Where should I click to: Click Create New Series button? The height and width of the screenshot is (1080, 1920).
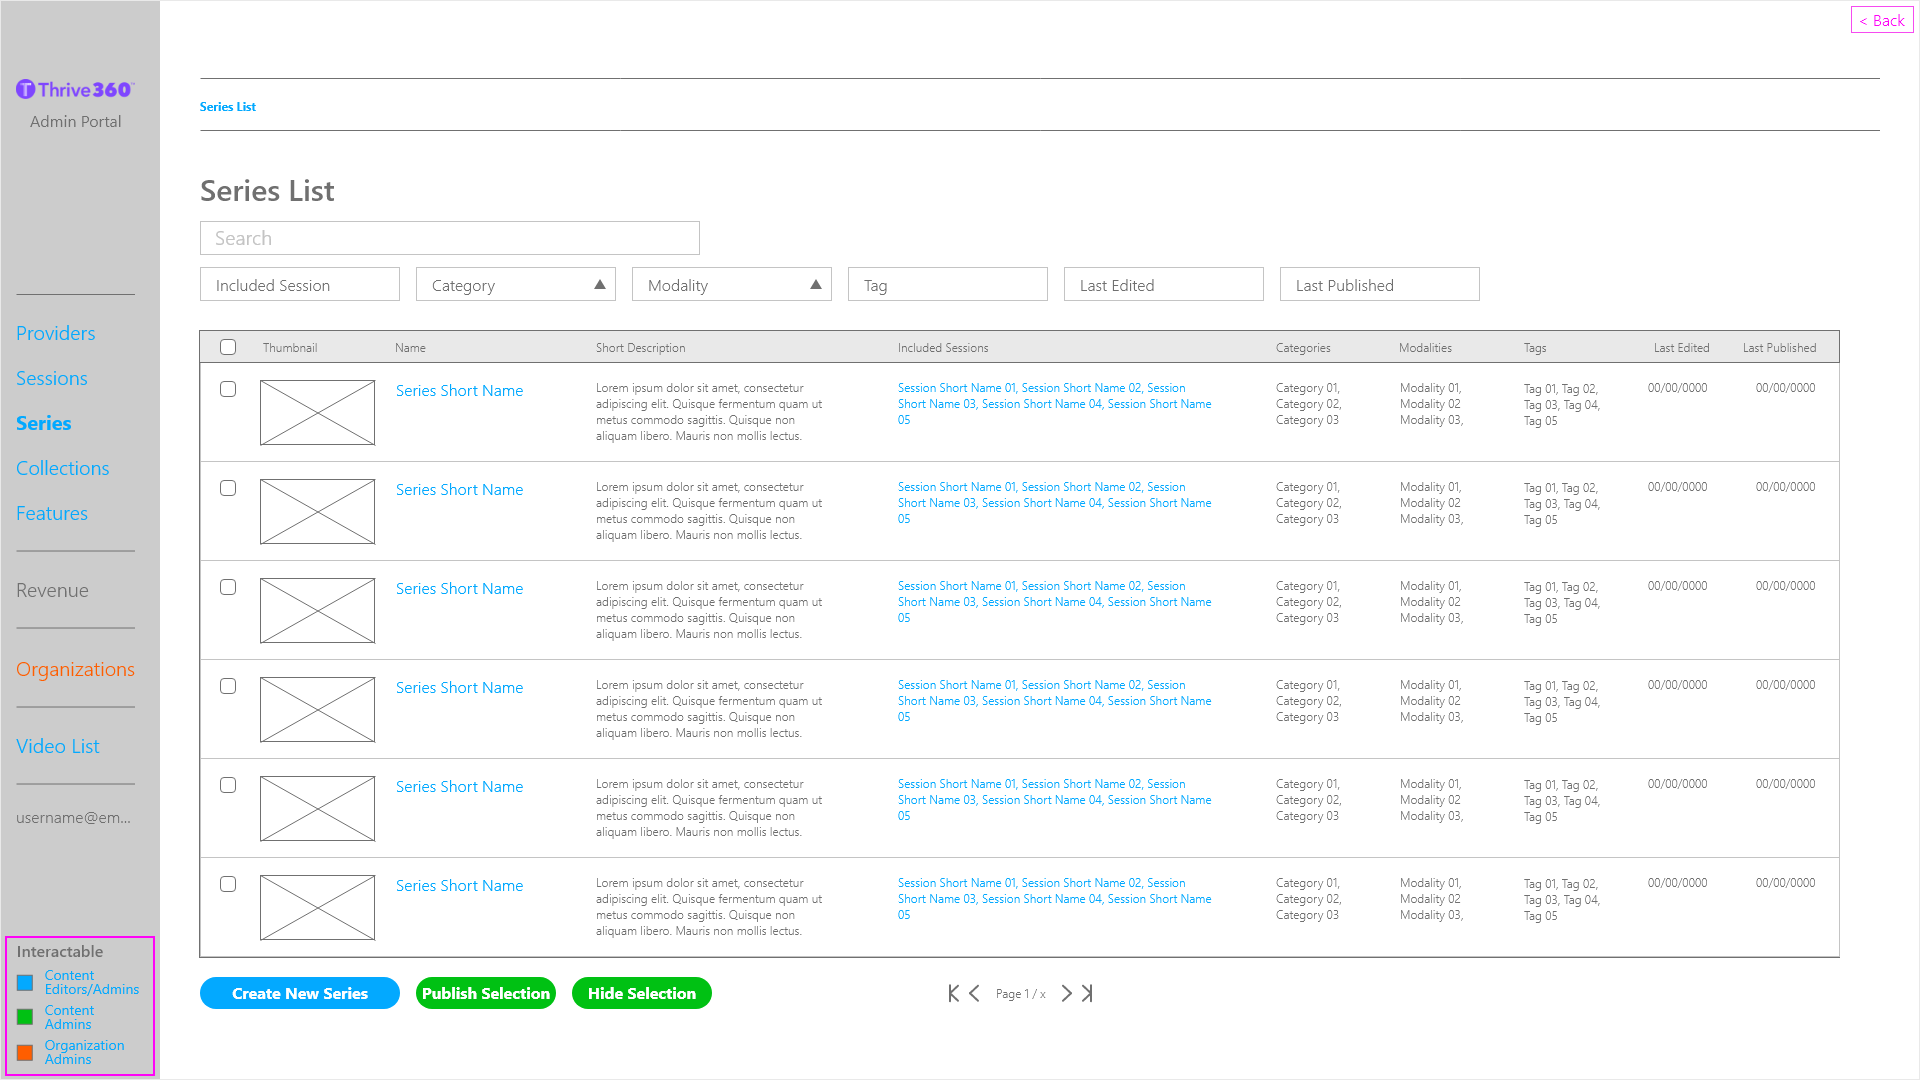299,993
